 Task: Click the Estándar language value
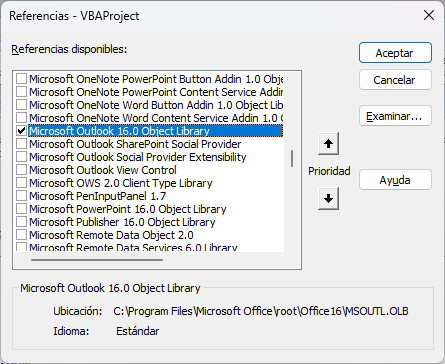click(137, 331)
